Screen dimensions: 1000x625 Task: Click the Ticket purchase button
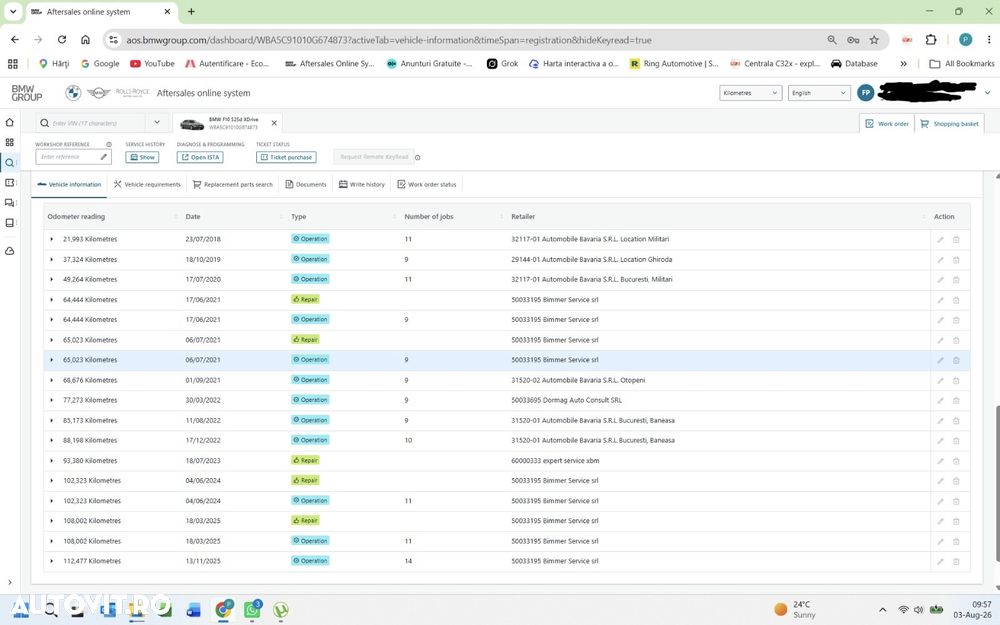click(286, 157)
